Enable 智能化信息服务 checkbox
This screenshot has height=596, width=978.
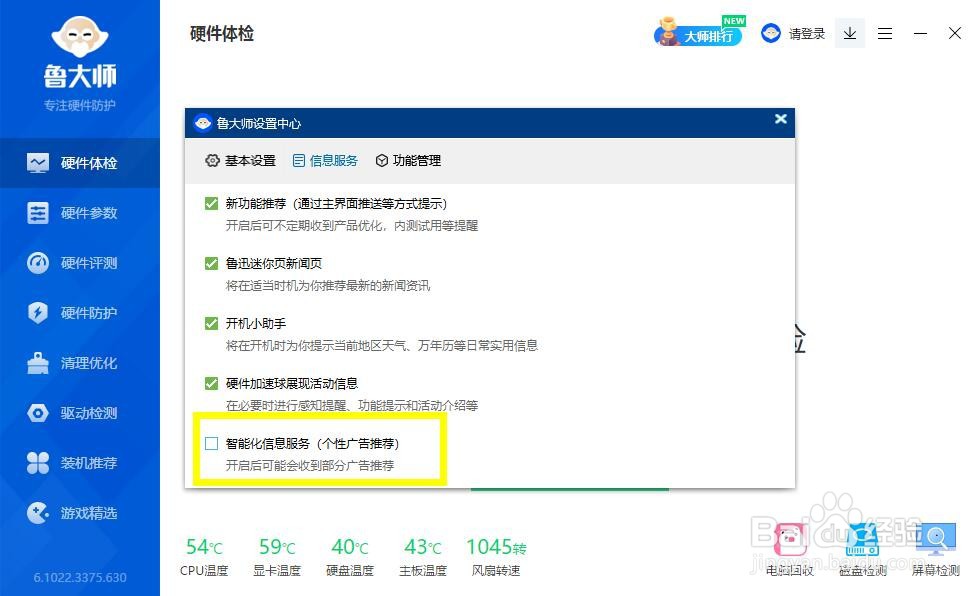[x=211, y=443]
